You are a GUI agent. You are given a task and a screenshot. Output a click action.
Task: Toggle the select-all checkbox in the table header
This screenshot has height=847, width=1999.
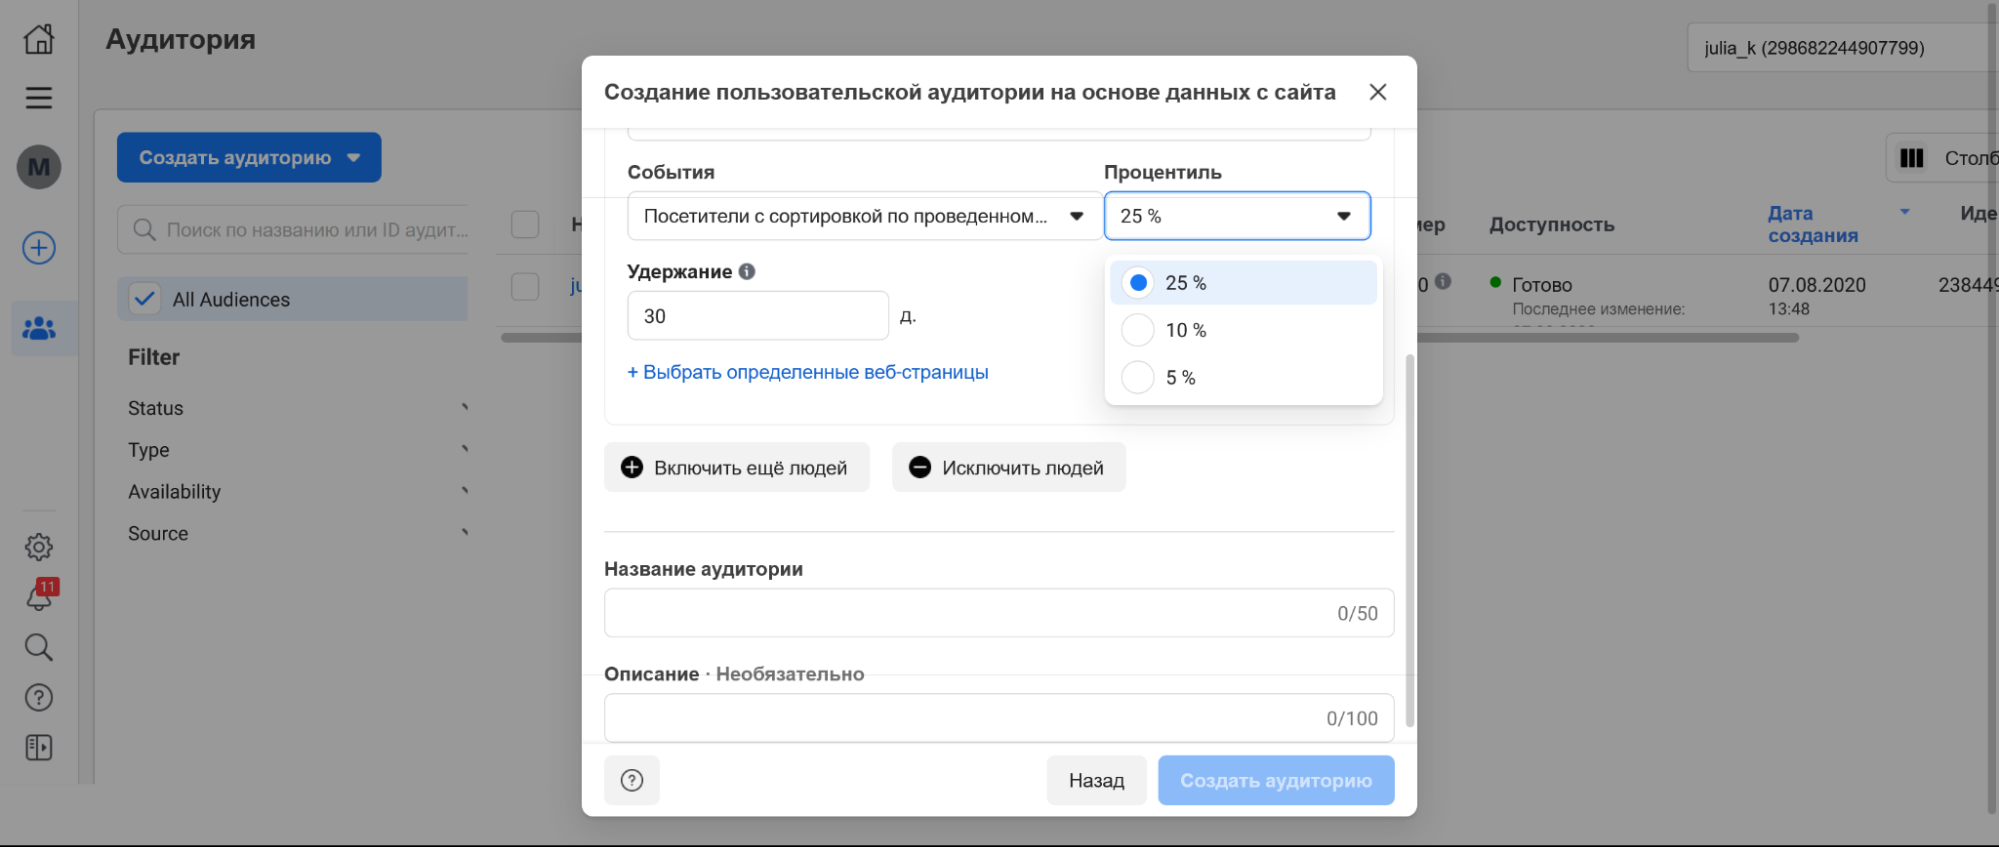pos(525,224)
